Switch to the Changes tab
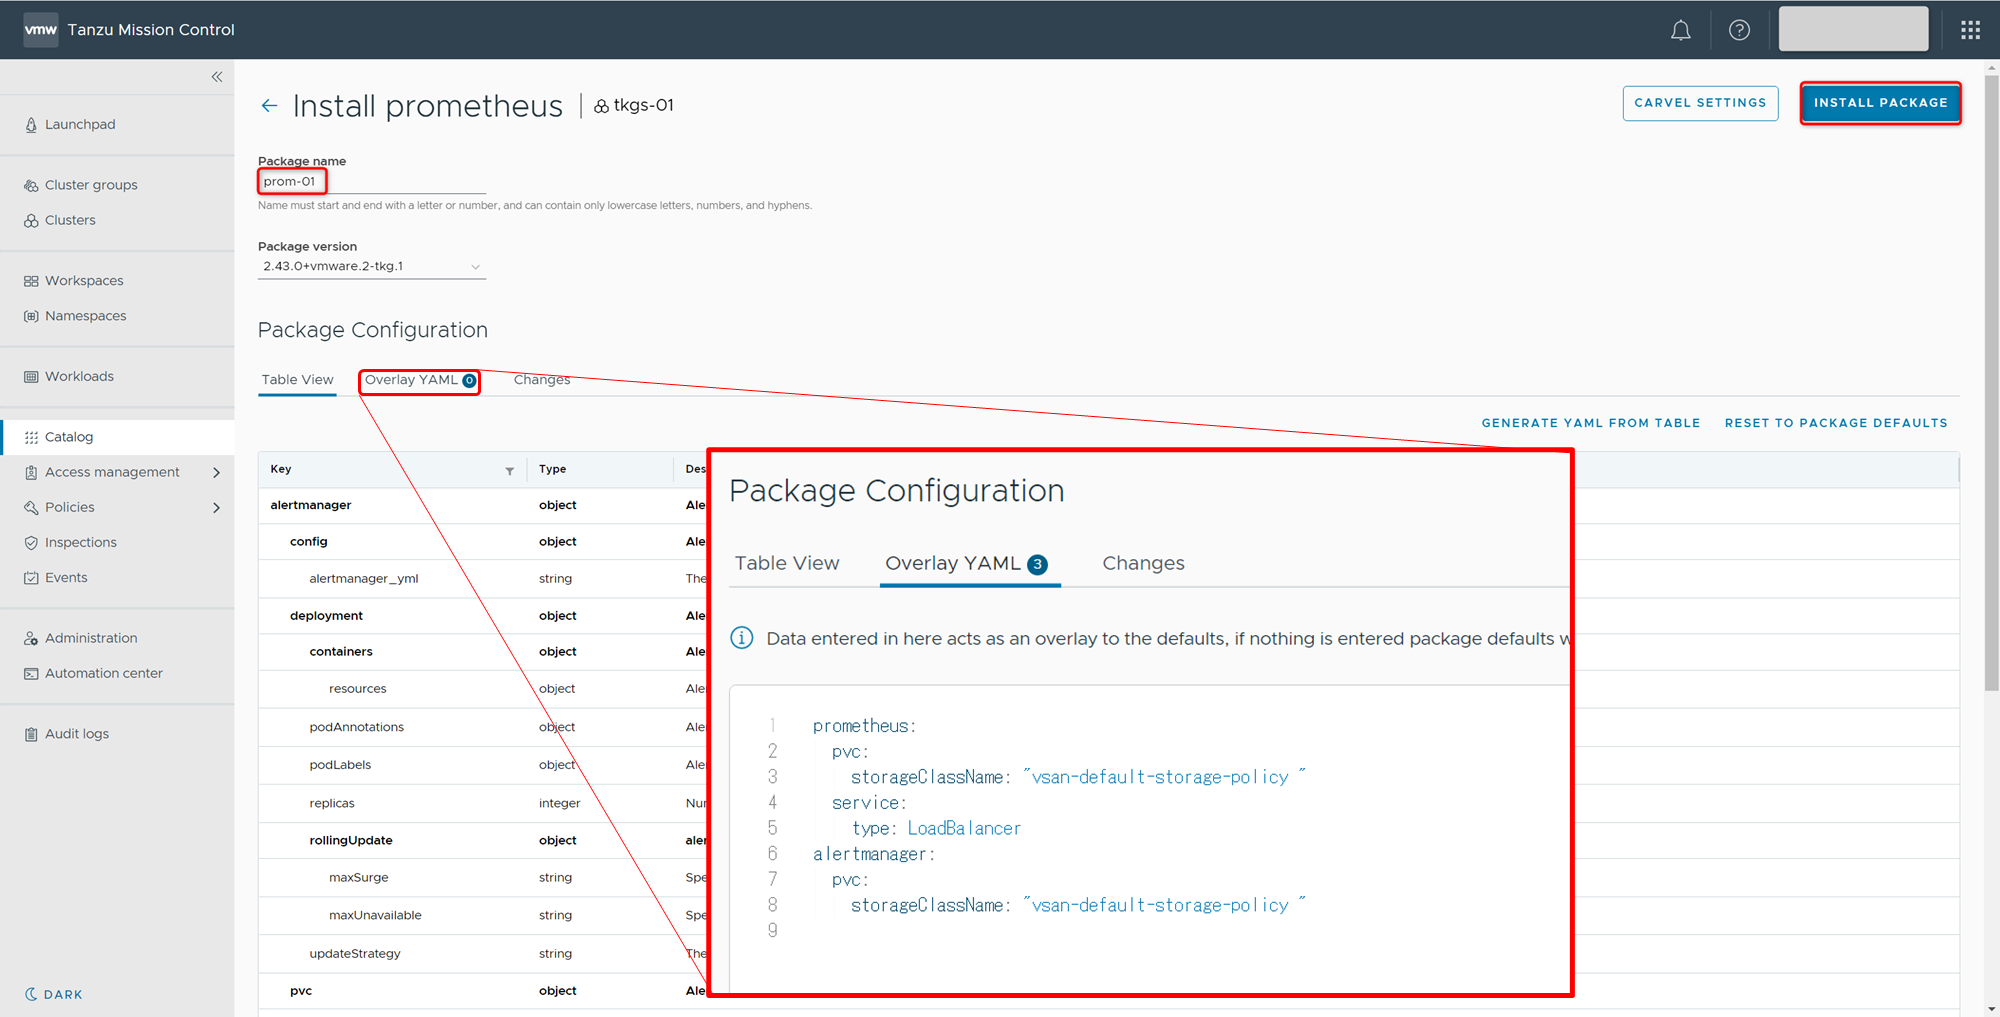This screenshot has width=2000, height=1017. pos(541,380)
